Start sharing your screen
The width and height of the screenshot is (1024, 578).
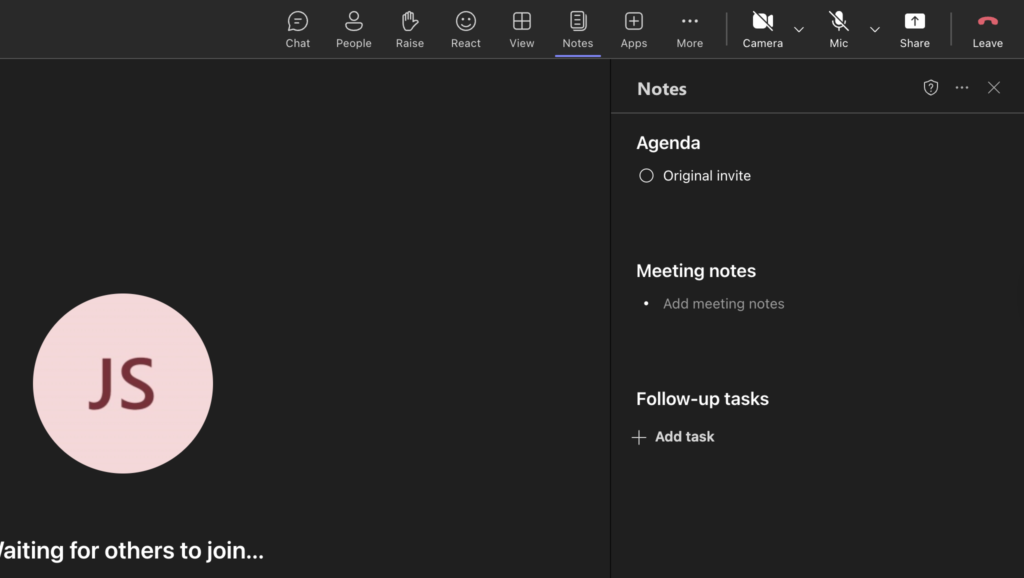(x=915, y=28)
